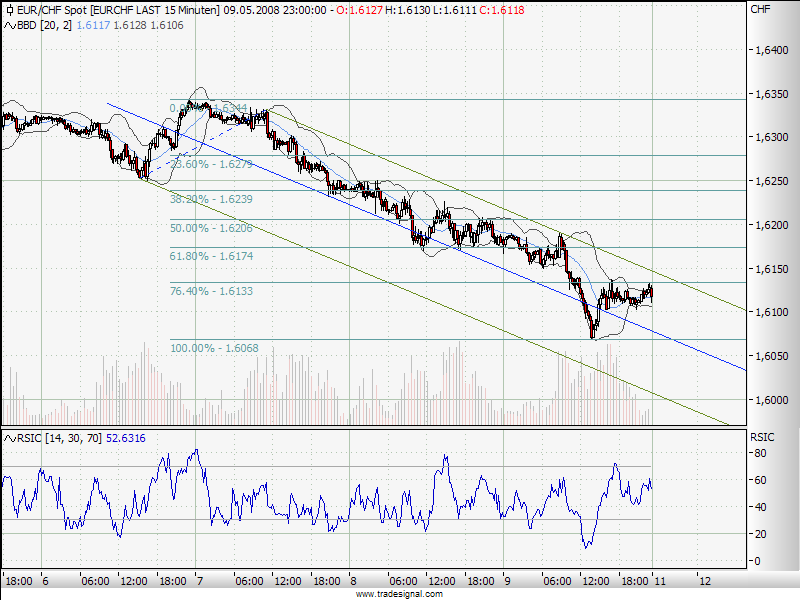This screenshot has height=600, width=800.
Task: Click the RSI scale value 0
Action: click(757, 561)
